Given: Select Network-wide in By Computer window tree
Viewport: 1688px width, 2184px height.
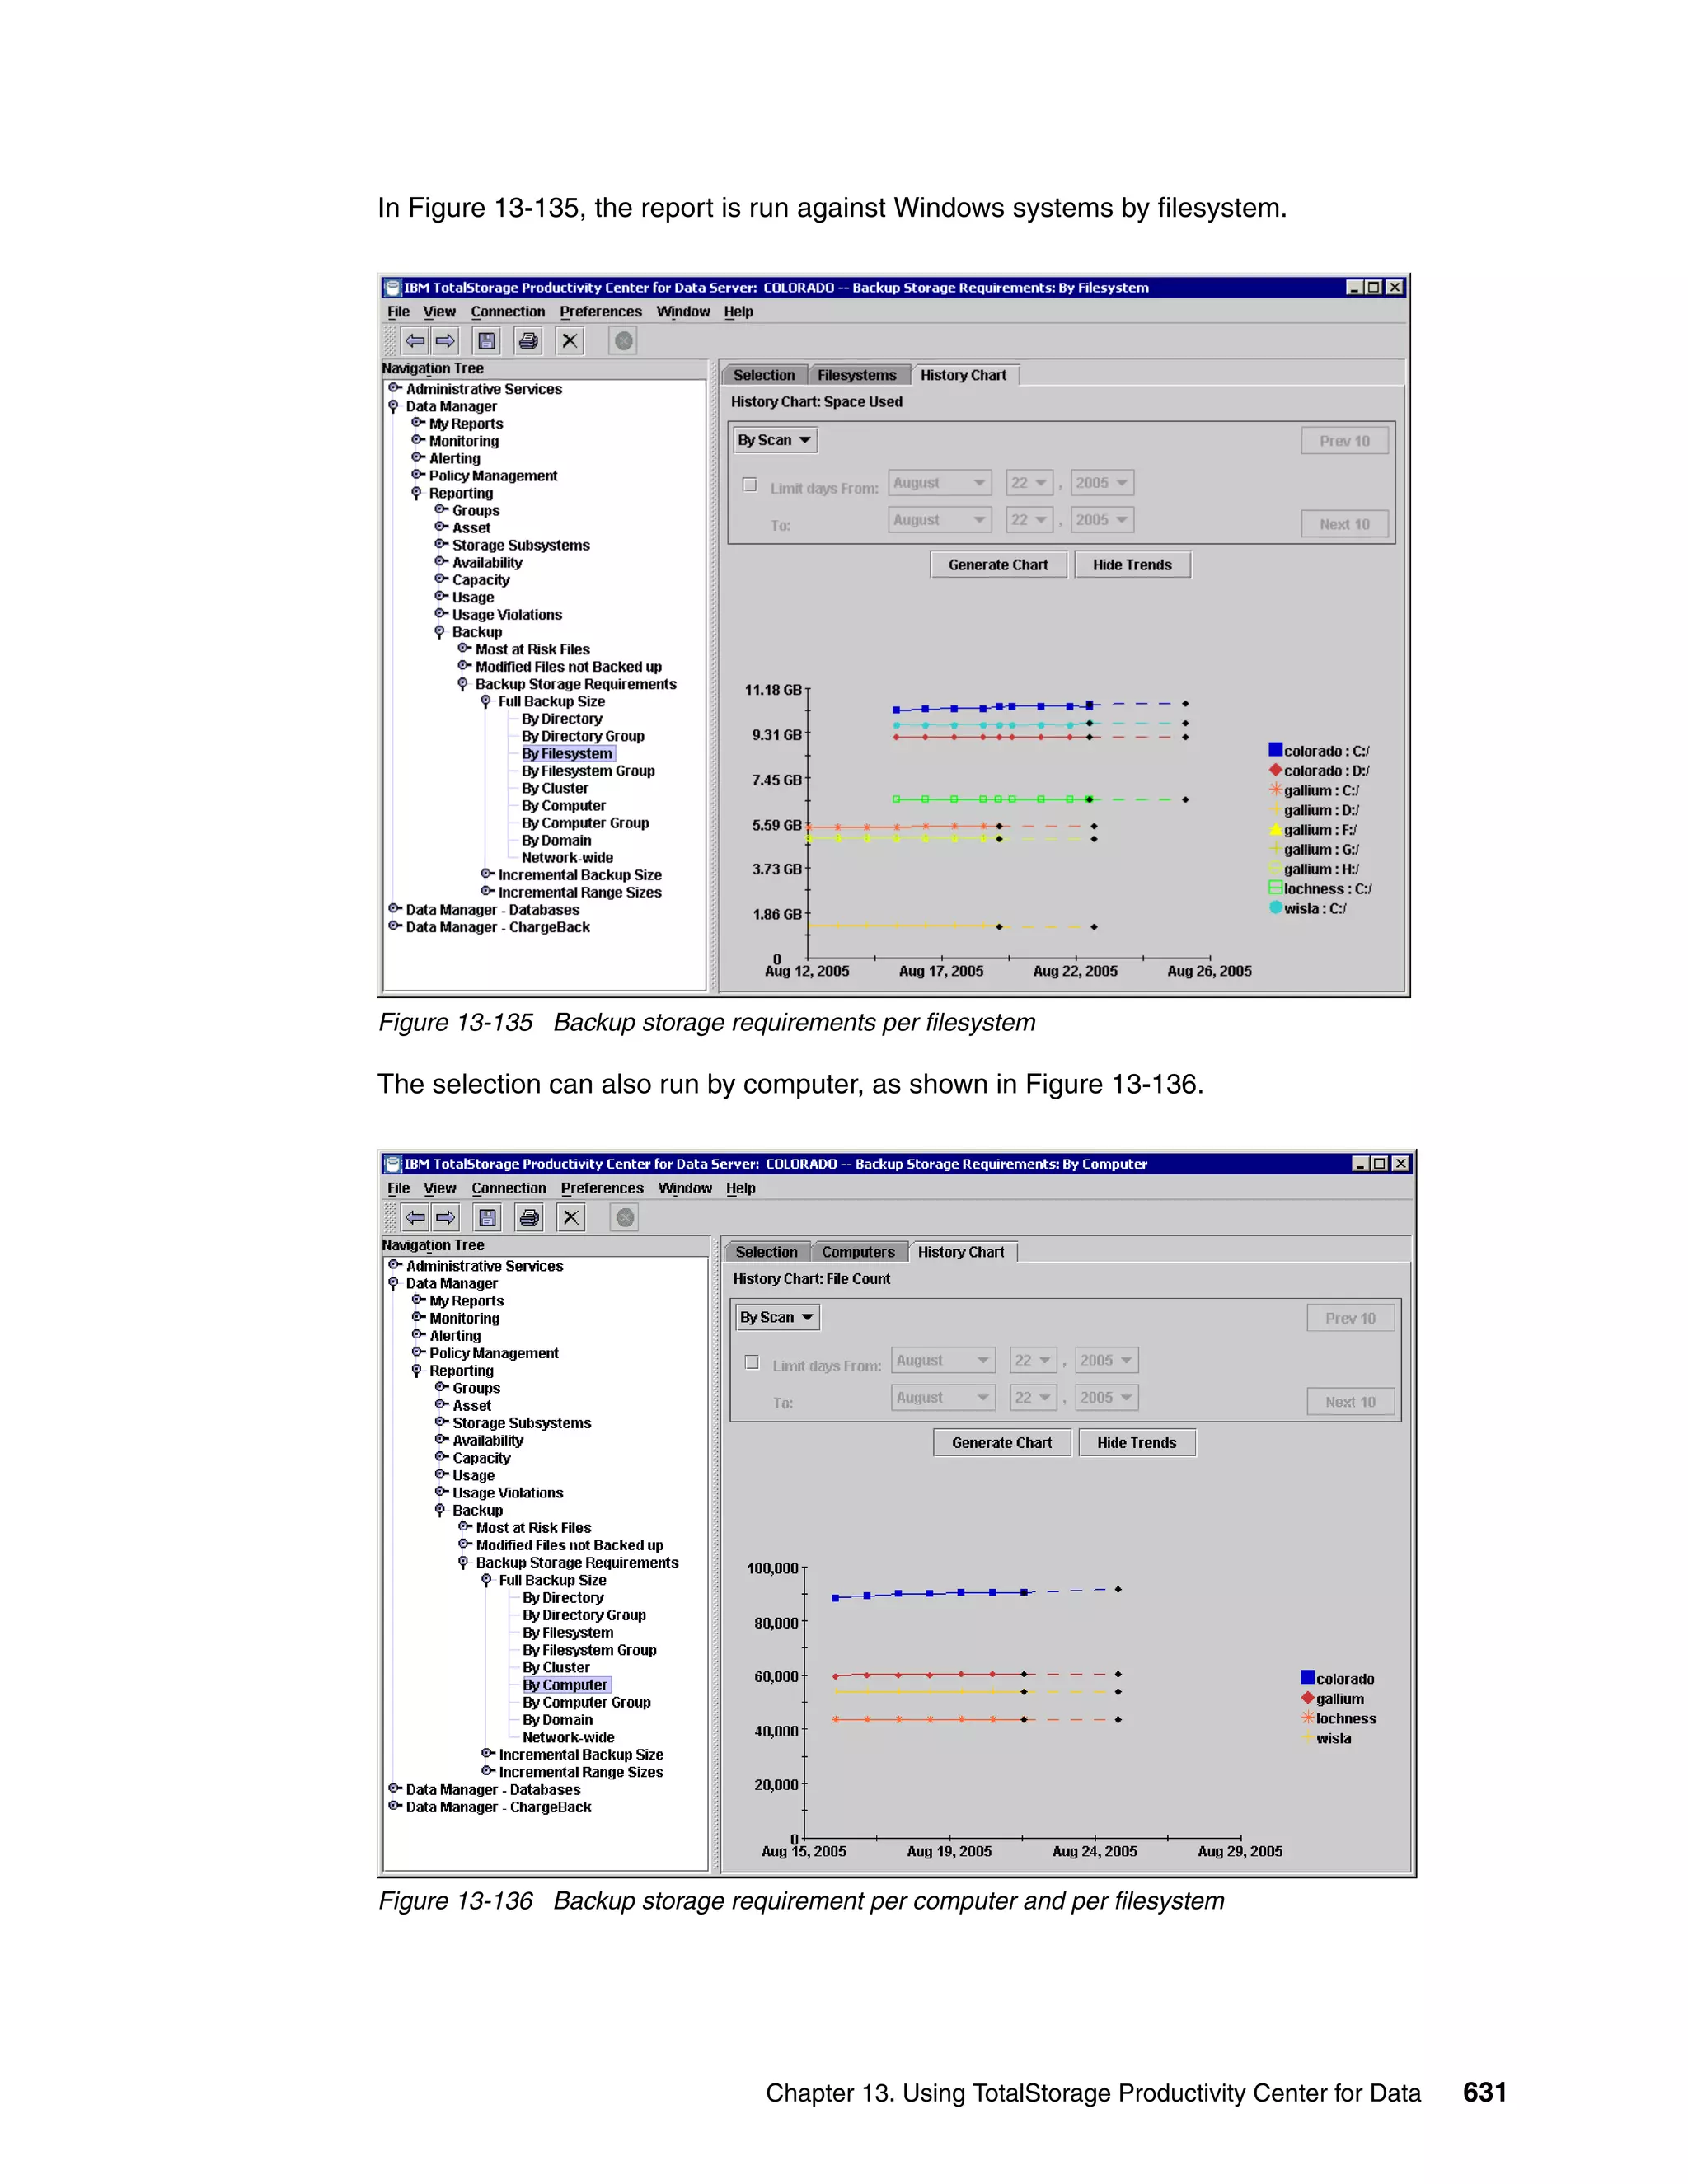Looking at the screenshot, I should click(x=568, y=1737).
